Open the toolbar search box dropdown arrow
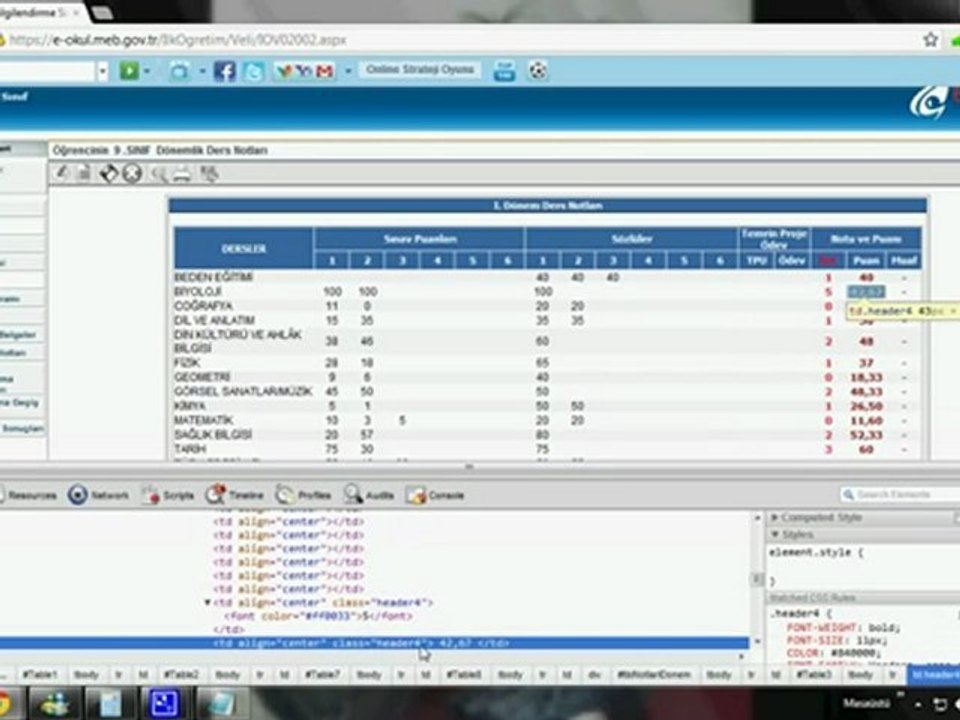 (103, 71)
